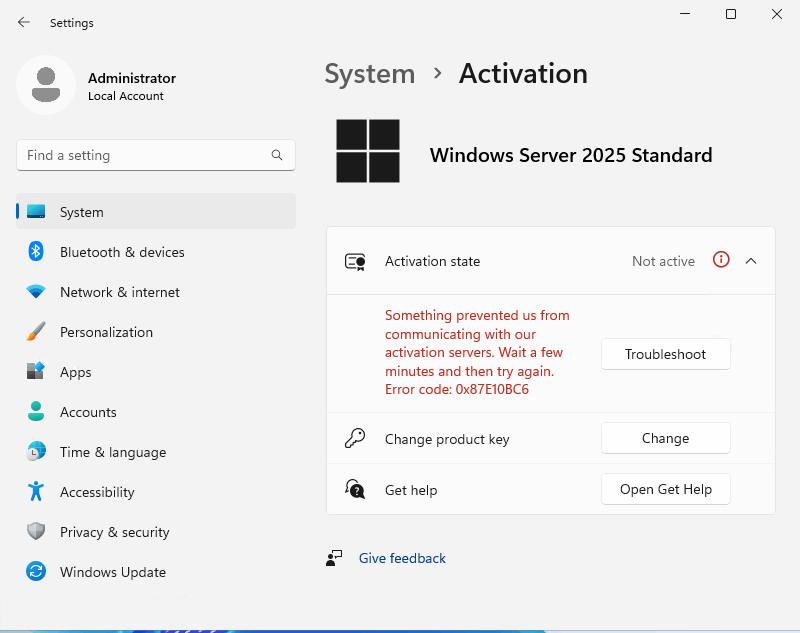Image resolution: width=800 pixels, height=633 pixels.
Task: Focus the Find a setting search box
Action: [x=156, y=155]
